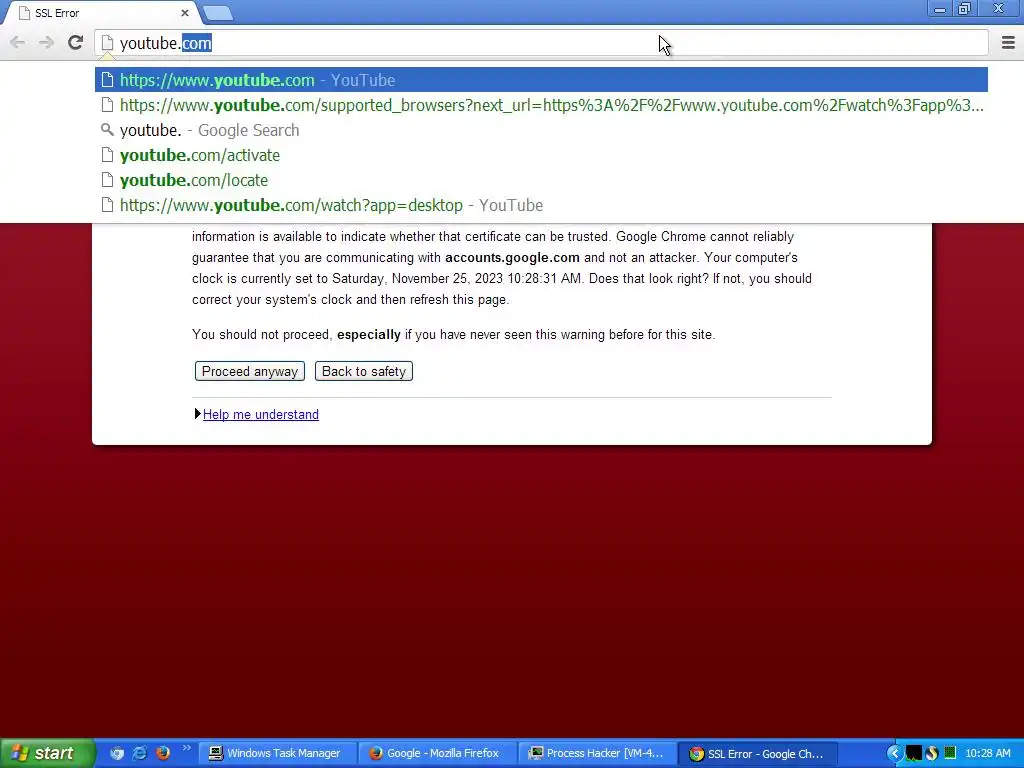Reload the page with the refresh icon
Viewport: 1024px width, 768px height.
pyautogui.click(x=75, y=43)
